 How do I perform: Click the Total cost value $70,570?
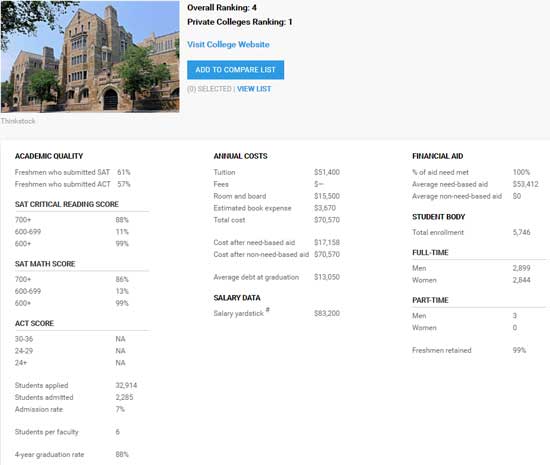click(x=327, y=220)
